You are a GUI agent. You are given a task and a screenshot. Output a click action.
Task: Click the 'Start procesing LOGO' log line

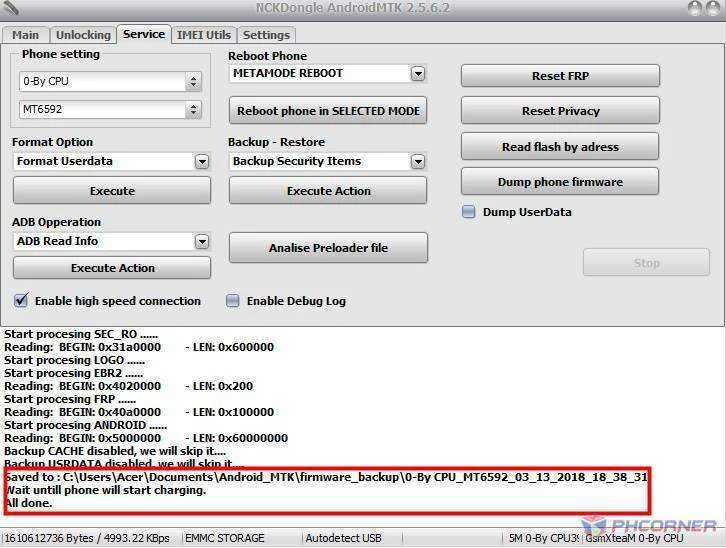(x=75, y=360)
